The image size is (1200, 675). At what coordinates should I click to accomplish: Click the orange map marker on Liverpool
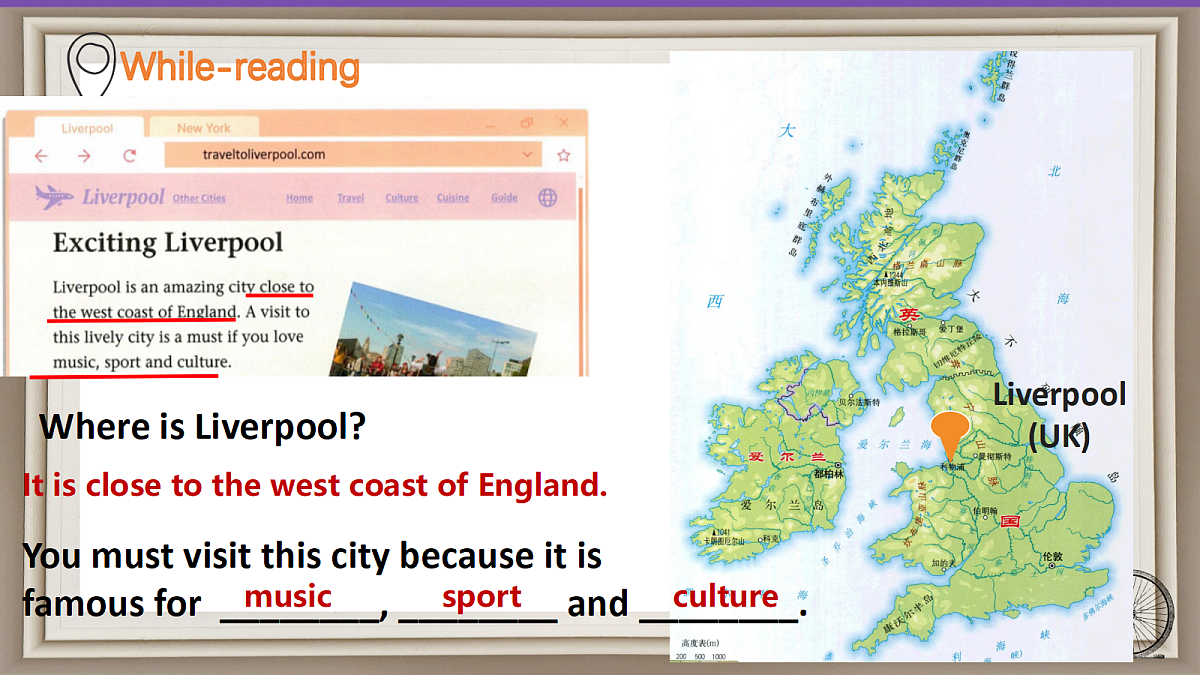point(949,436)
